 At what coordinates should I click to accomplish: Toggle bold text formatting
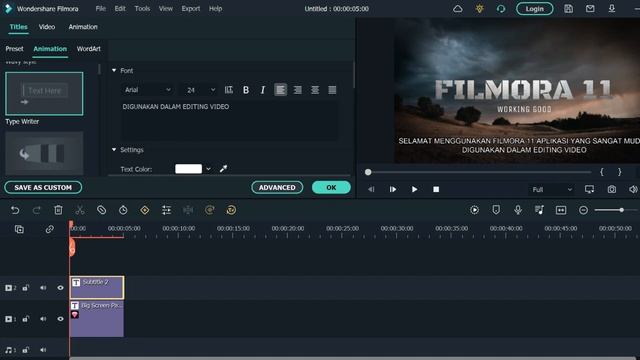pyautogui.click(x=246, y=90)
